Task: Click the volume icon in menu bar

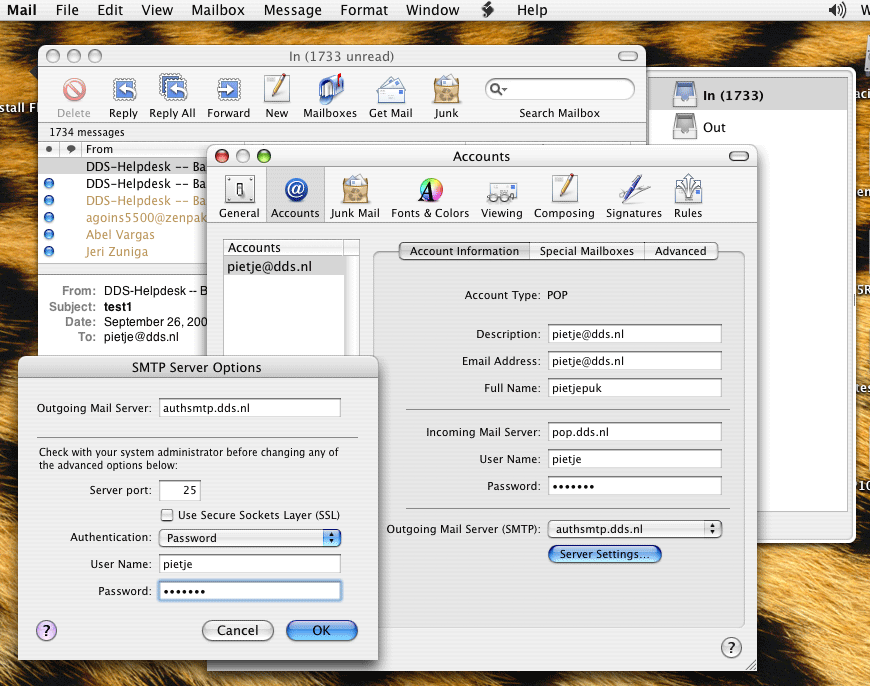Action: pyautogui.click(x=837, y=10)
